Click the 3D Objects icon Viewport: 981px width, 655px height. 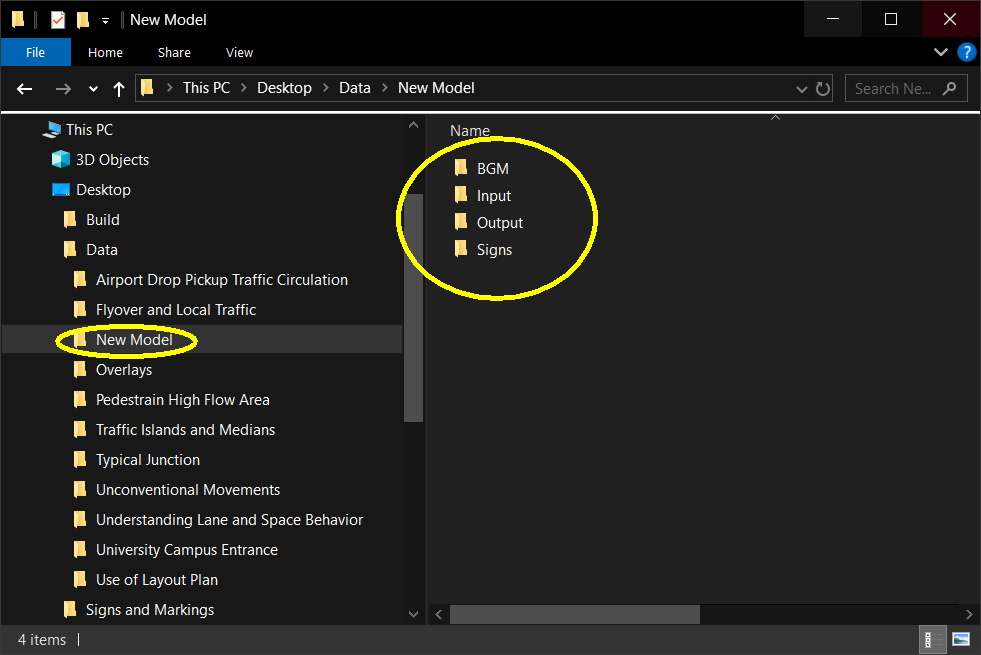[x=61, y=160]
